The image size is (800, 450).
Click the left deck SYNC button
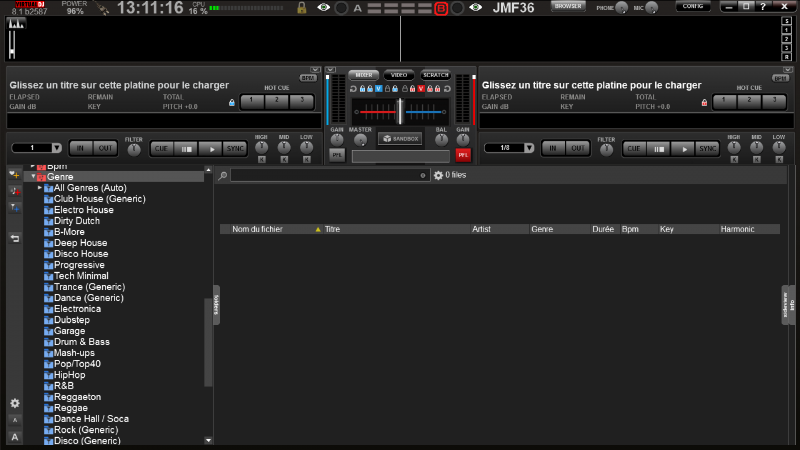click(235, 149)
